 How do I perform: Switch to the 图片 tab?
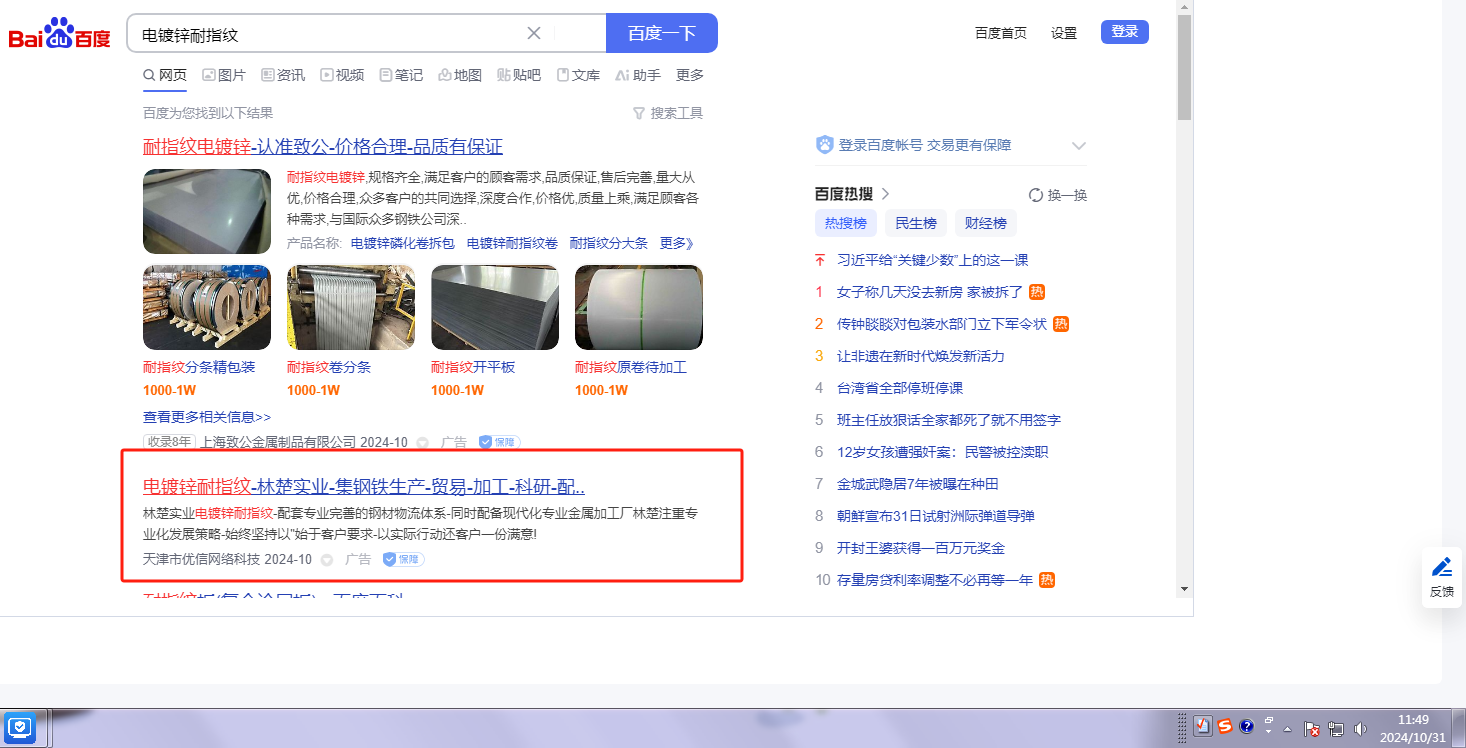tap(224, 75)
